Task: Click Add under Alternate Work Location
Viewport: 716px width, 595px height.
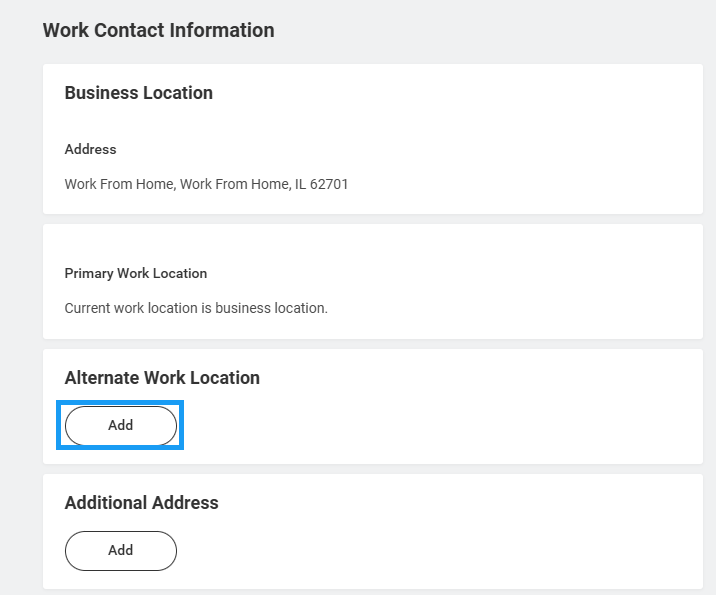Action: tap(120, 425)
